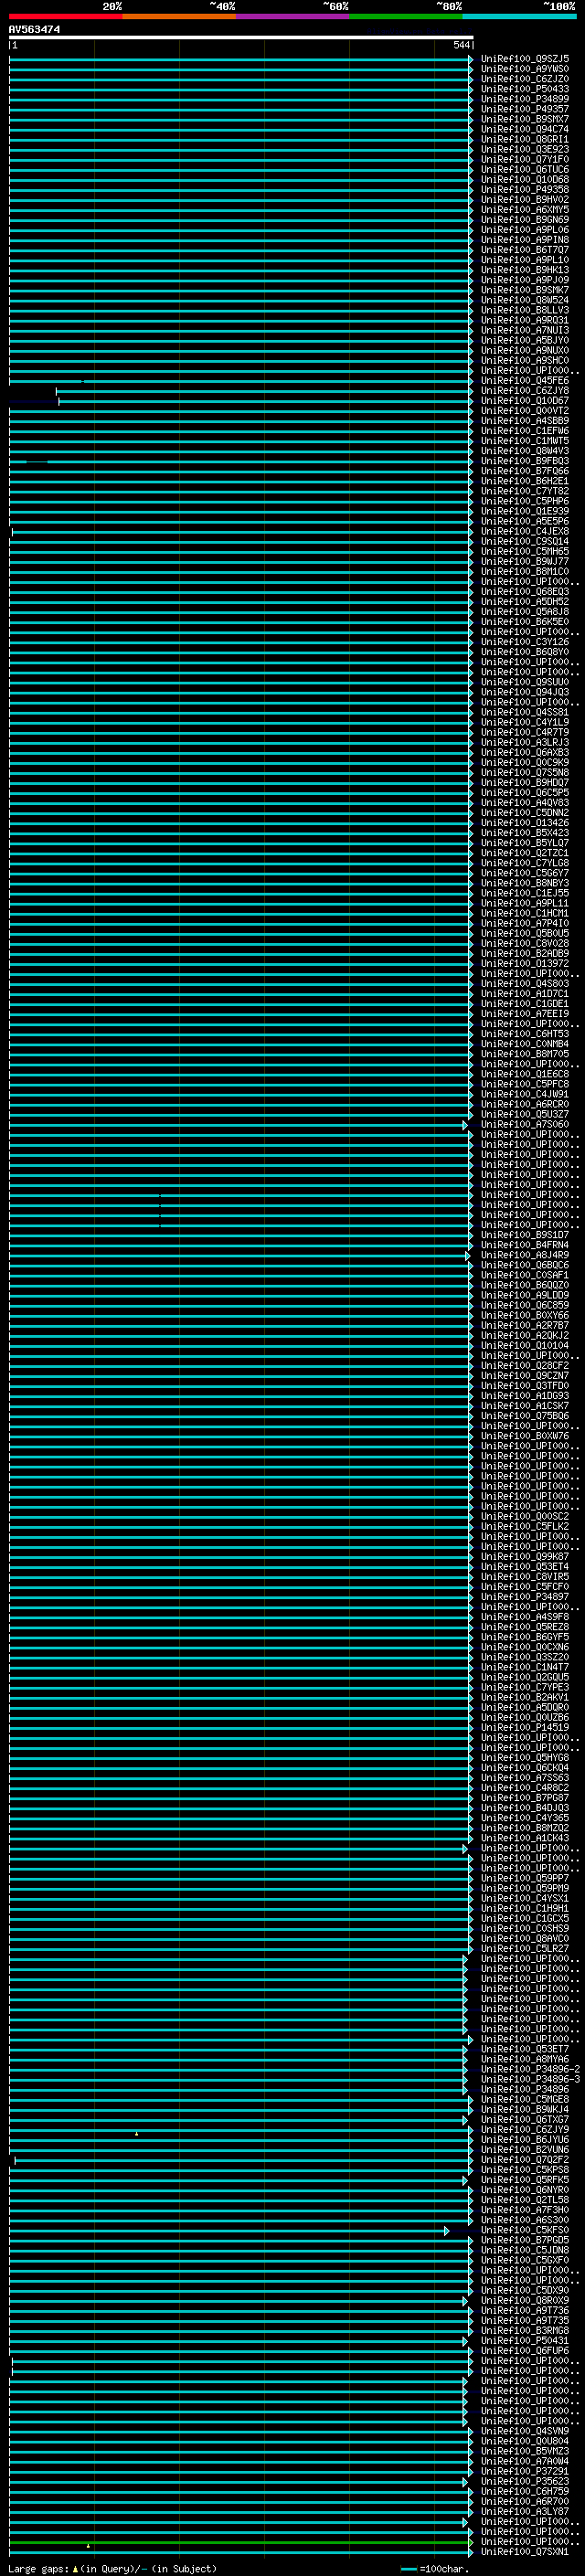Open the last hit UniRef100_Q7SXN1

click(525, 2552)
